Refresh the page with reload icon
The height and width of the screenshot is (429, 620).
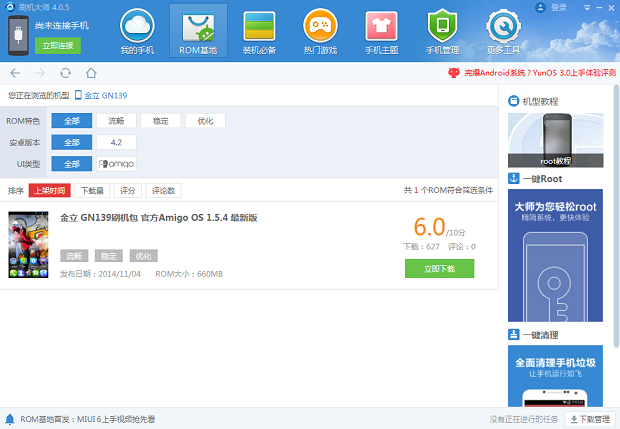tap(66, 73)
